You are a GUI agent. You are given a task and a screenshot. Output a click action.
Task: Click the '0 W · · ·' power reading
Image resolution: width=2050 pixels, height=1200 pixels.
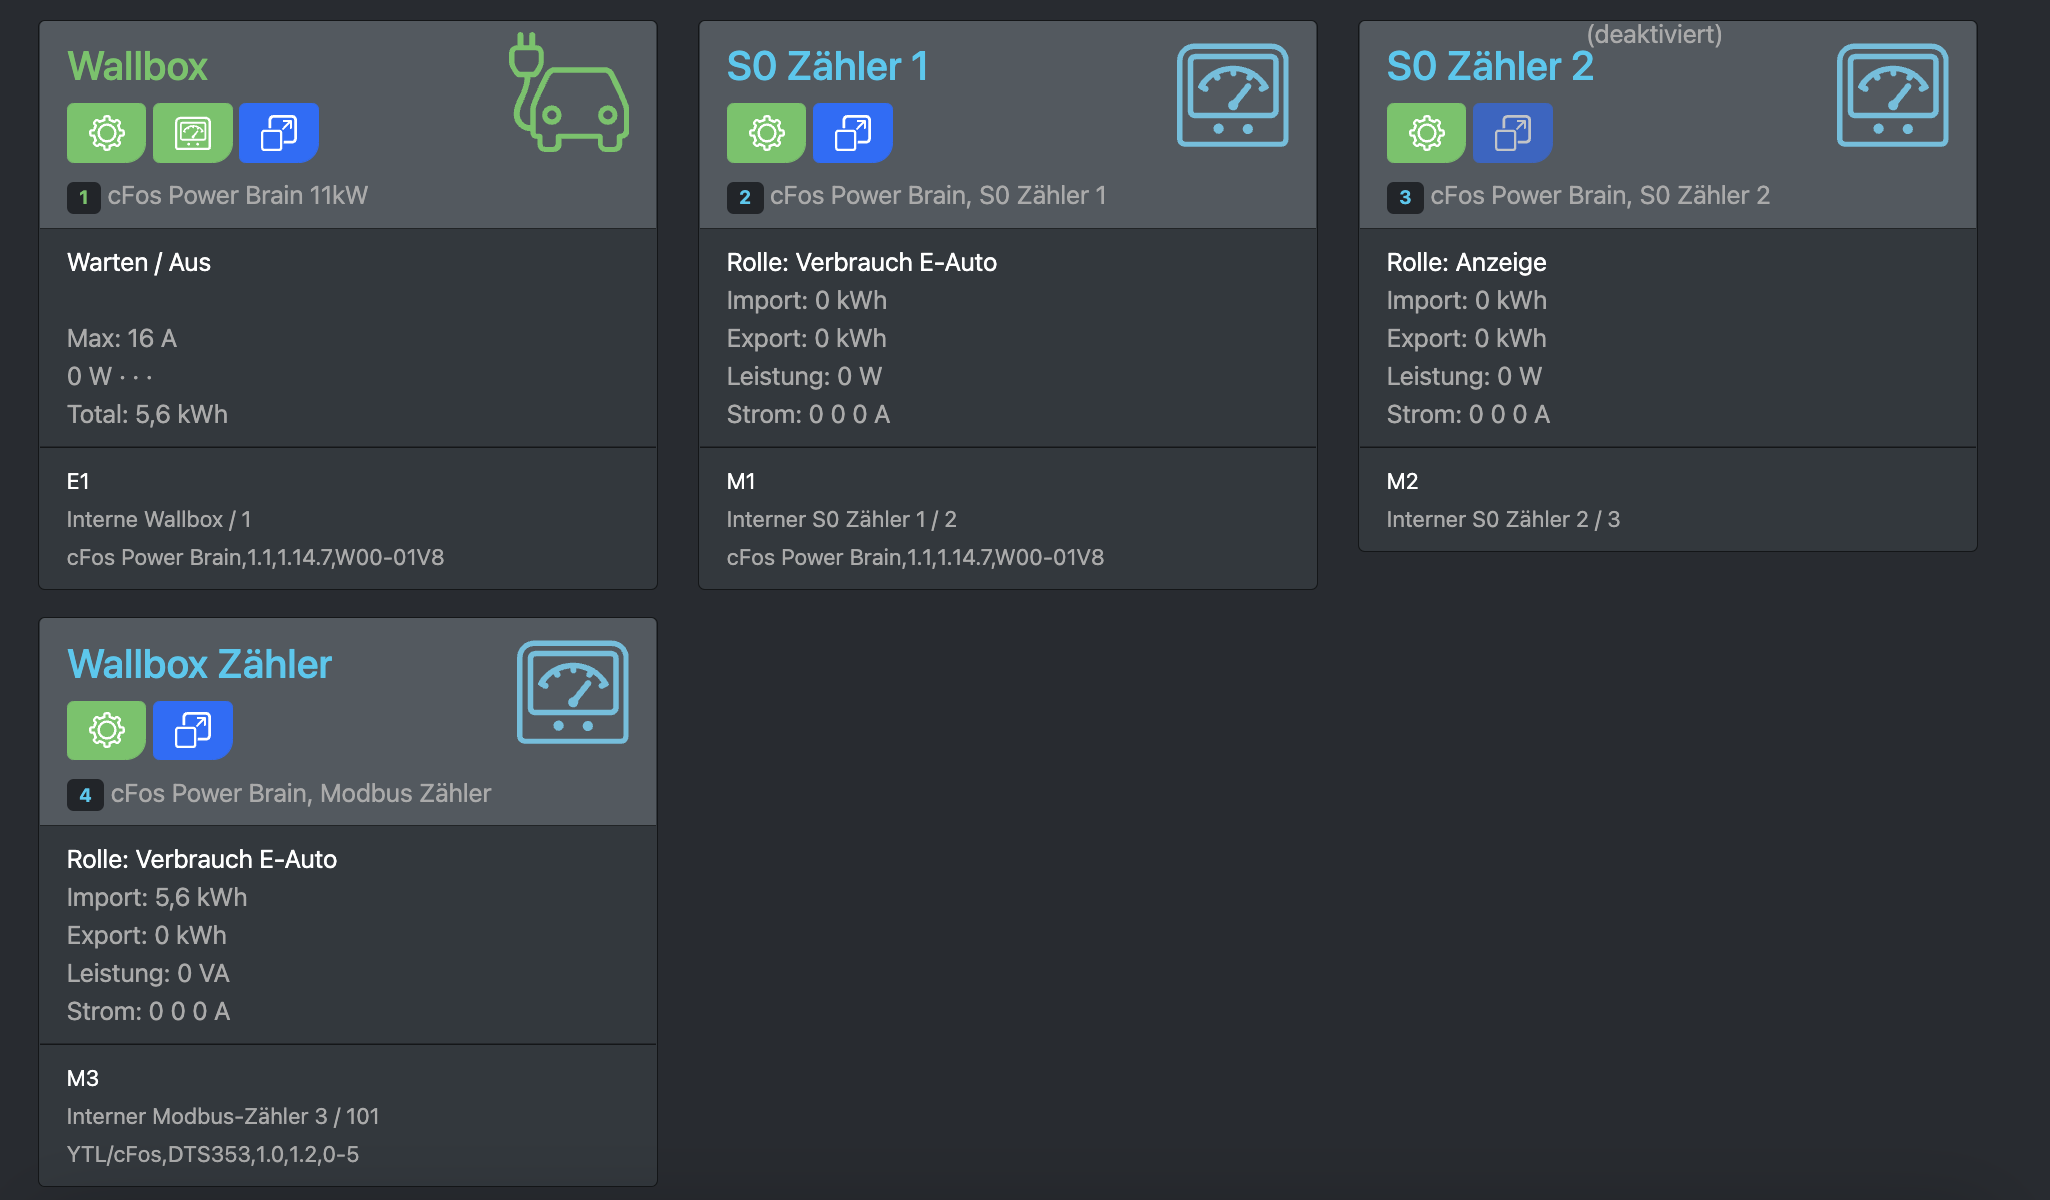(110, 376)
